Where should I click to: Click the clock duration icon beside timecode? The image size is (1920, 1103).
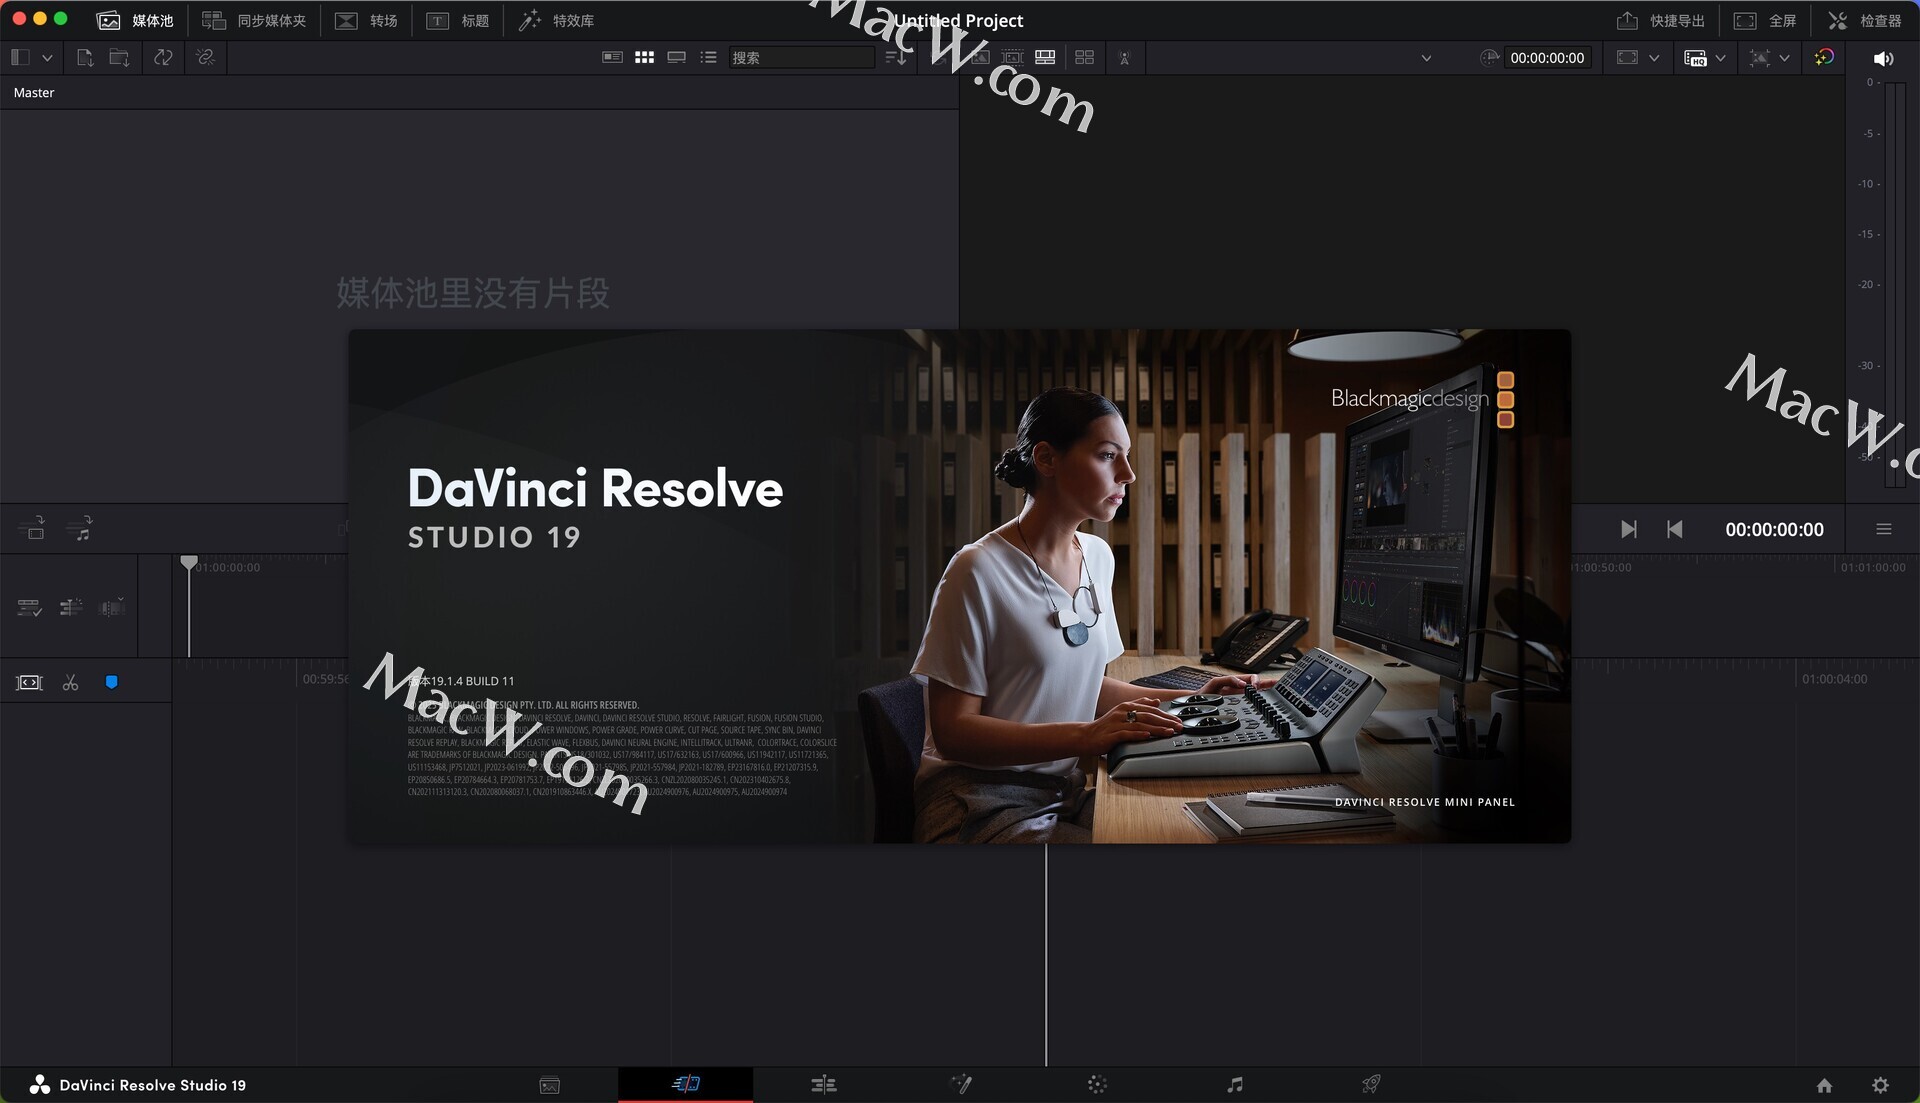1489,57
